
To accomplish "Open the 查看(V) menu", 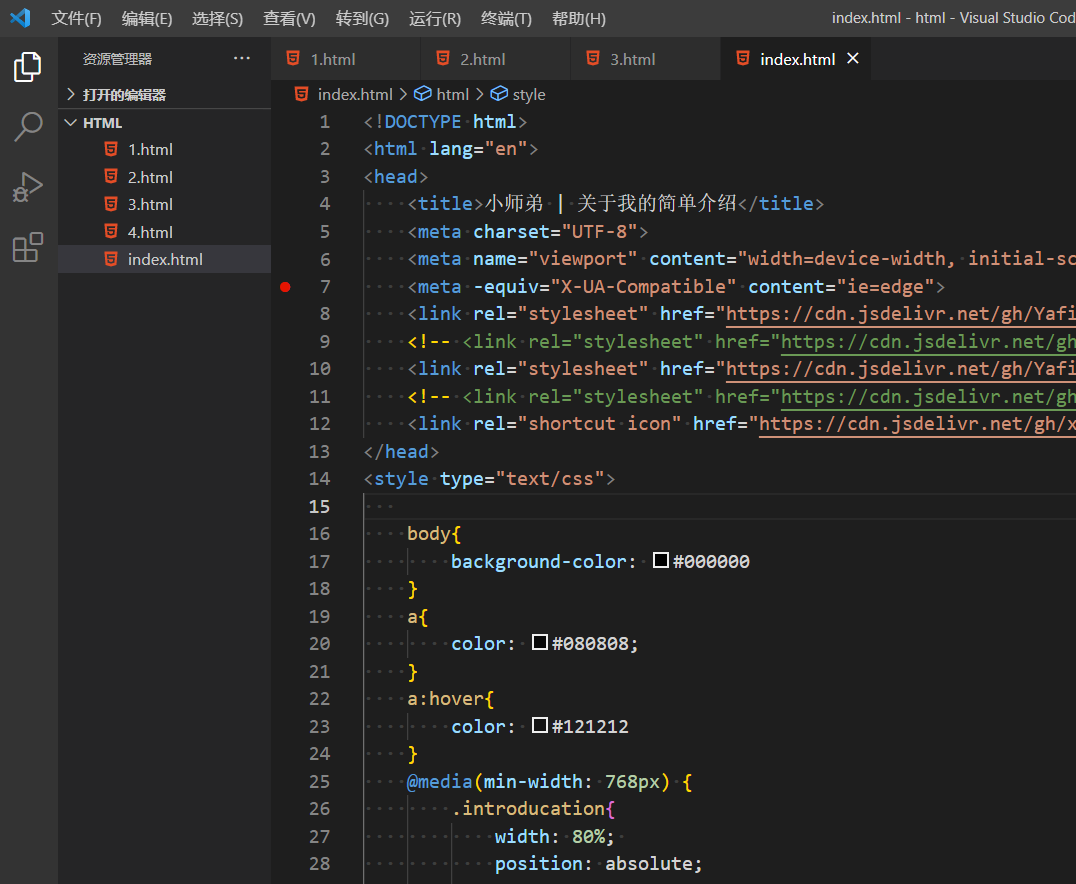I will 289,19.
